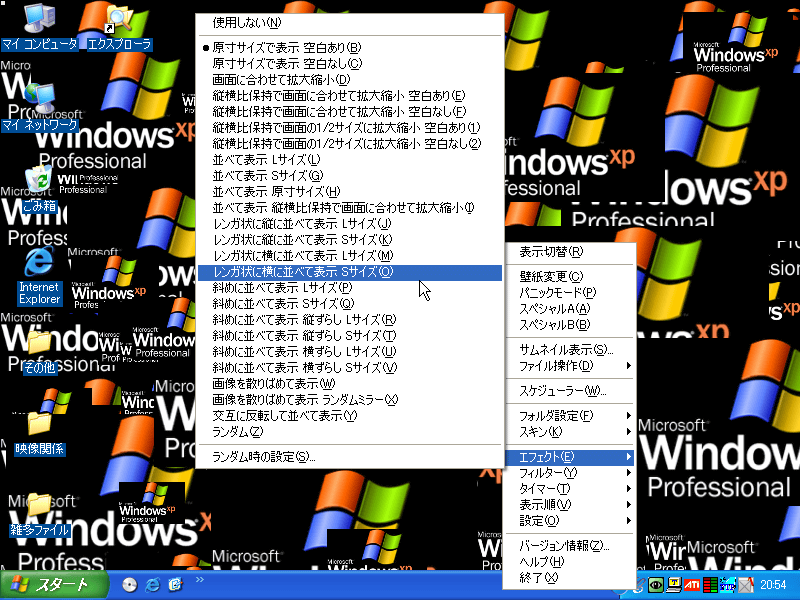Expand フィルター(Y) submenu
Screen dimensions: 800x600
[570, 473]
